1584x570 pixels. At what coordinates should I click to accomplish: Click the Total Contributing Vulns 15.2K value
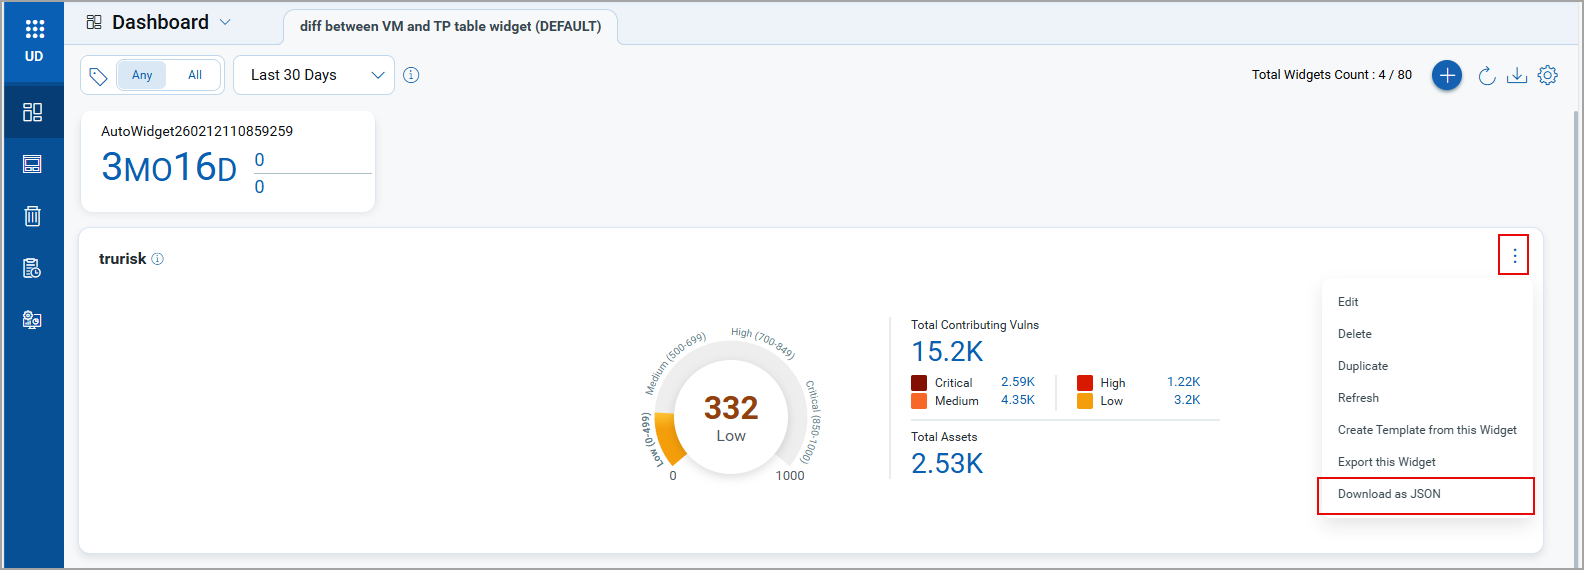(947, 352)
